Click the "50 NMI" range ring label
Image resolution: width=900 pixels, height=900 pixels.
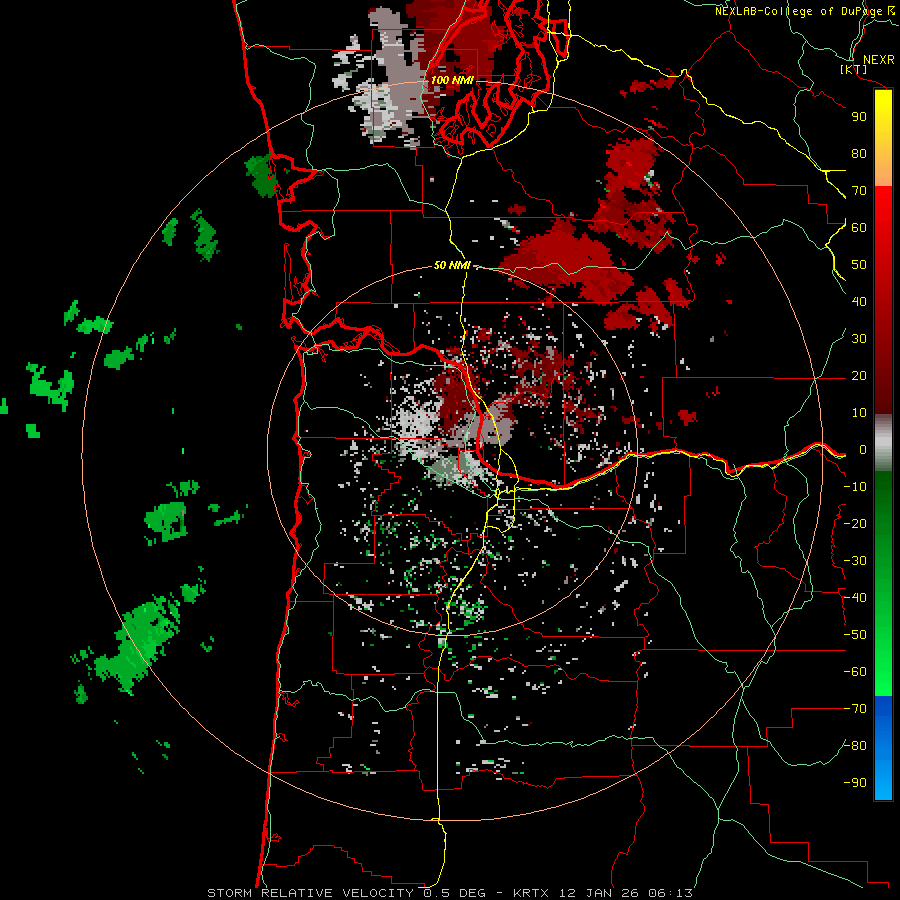452,265
